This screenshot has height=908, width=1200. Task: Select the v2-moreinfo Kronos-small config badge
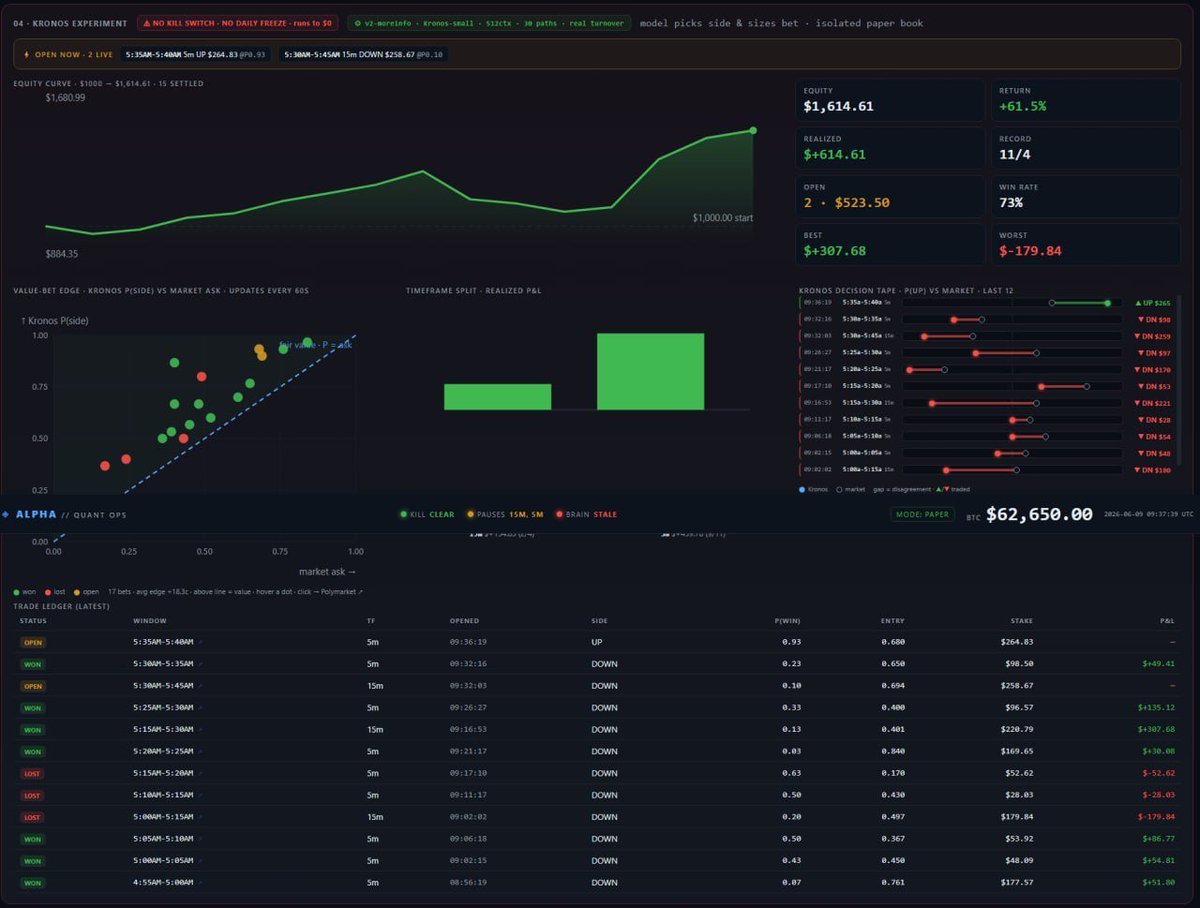click(489, 23)
